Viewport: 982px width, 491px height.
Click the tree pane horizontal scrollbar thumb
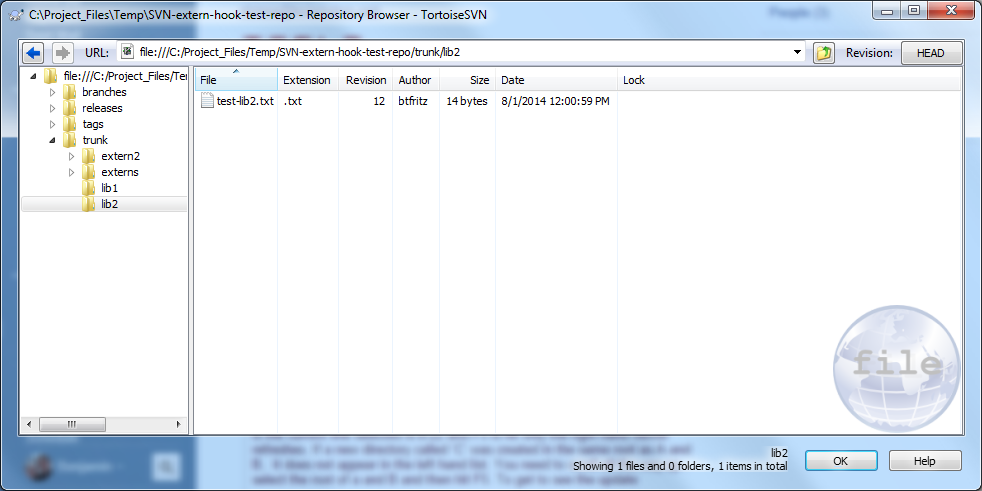72,424
